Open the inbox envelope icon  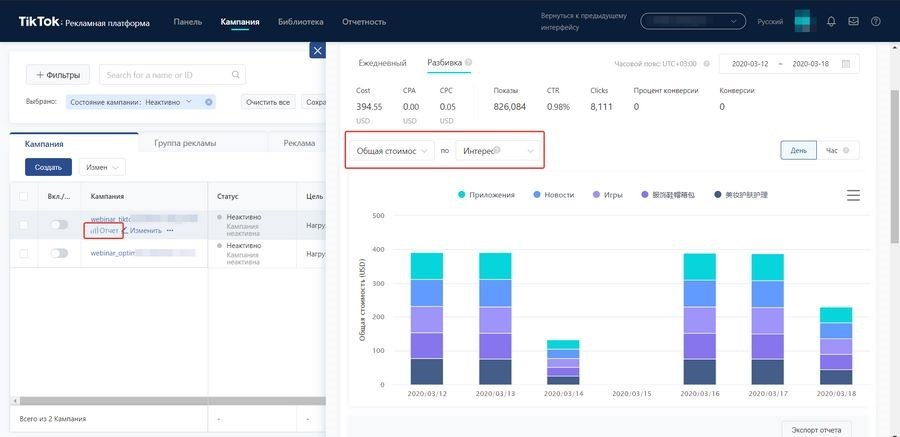click(x=854, y=21)
